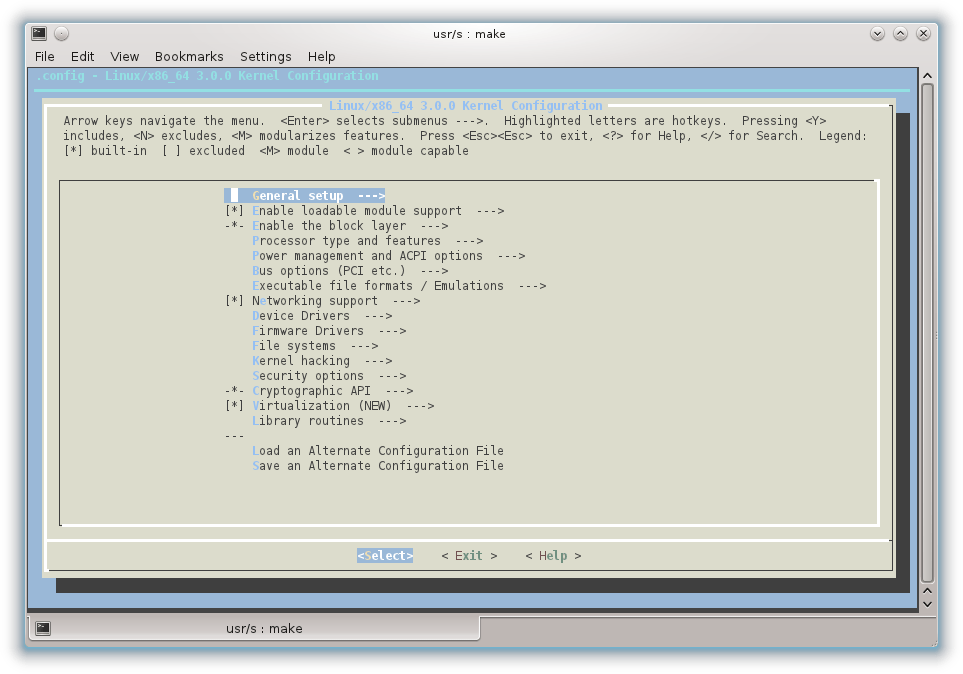Click the dialog title Linux/x86_64 Kernel Configuration
This screenshot has height=674, width=963.
pos(466,106)
